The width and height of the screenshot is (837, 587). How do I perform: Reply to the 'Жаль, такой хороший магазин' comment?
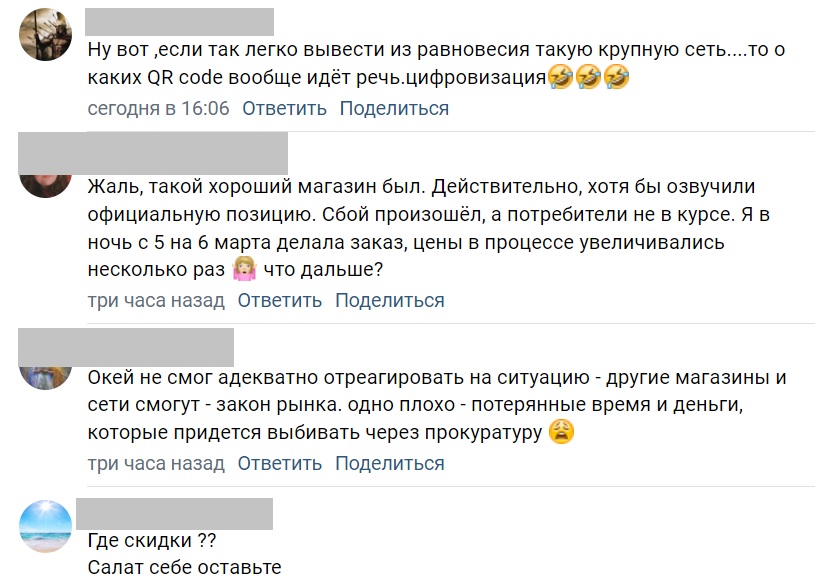click(280, 300)
